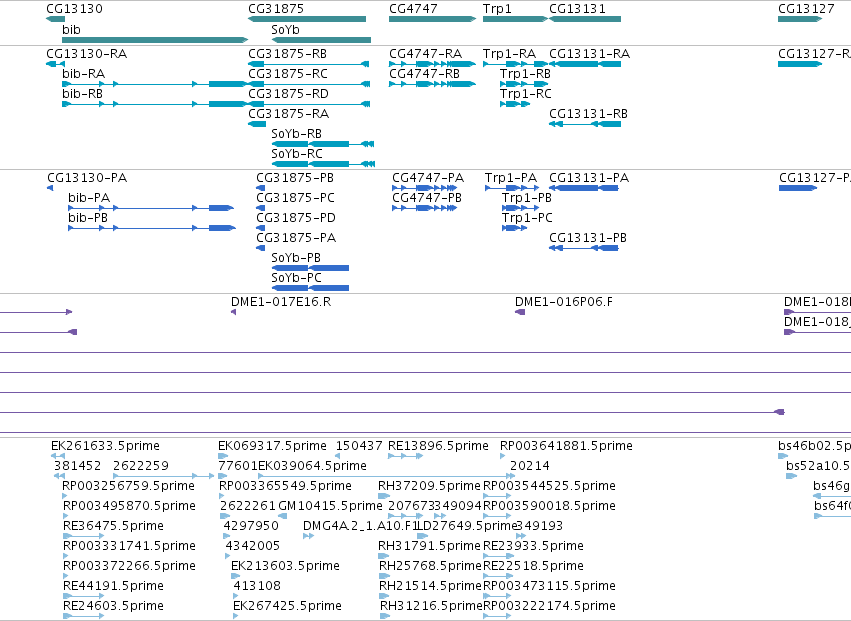Click the CG31875-RD transcript label
This screenshot has width=851, height=621.
[288, 93]
